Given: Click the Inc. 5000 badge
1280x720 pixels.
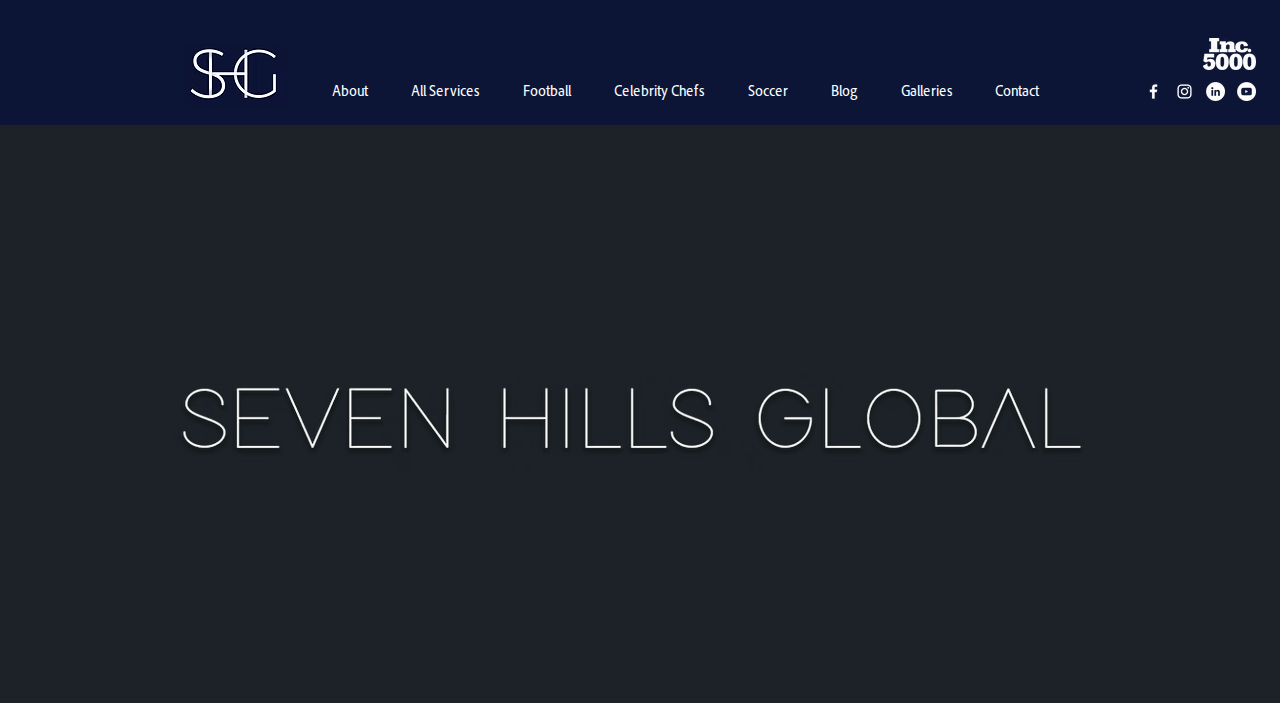Looking at the screenshot, I should point(1229,54).
